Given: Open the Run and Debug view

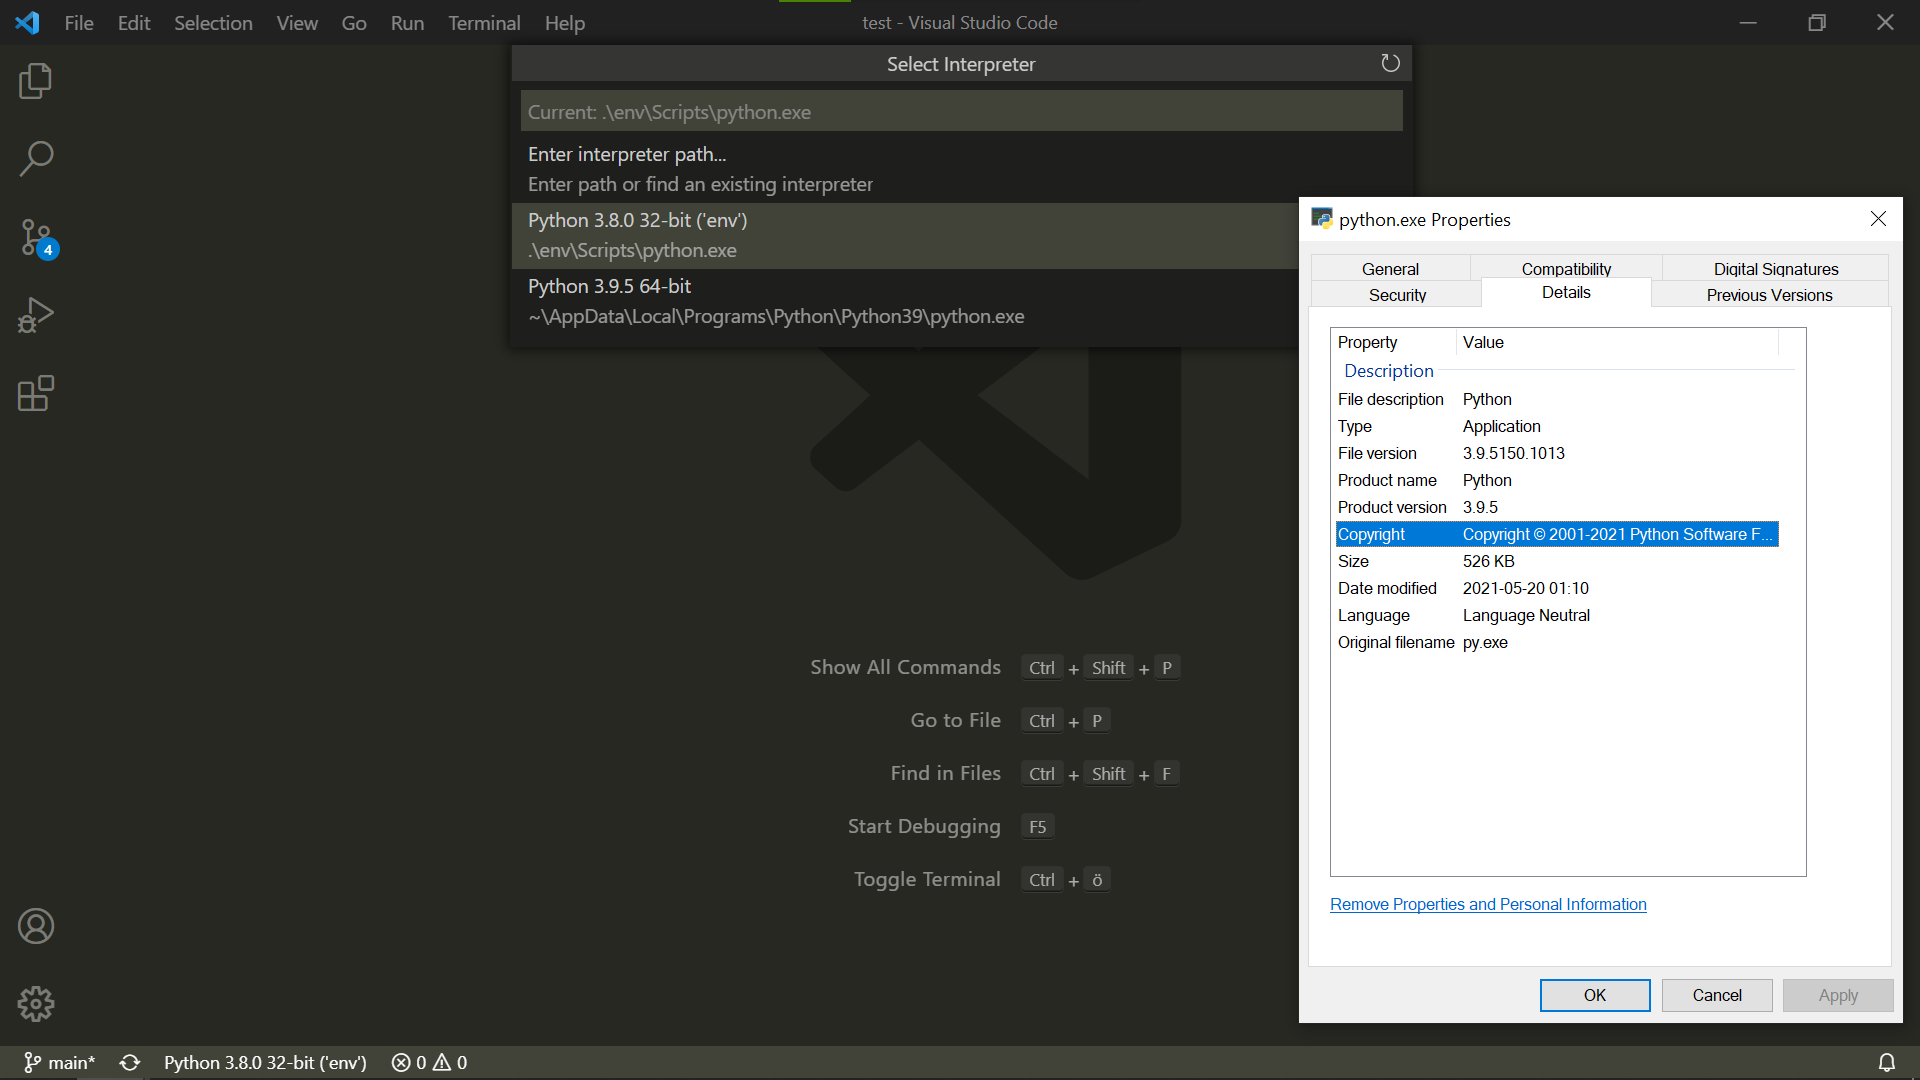Looking at the screenshot, I should (36, 315).
